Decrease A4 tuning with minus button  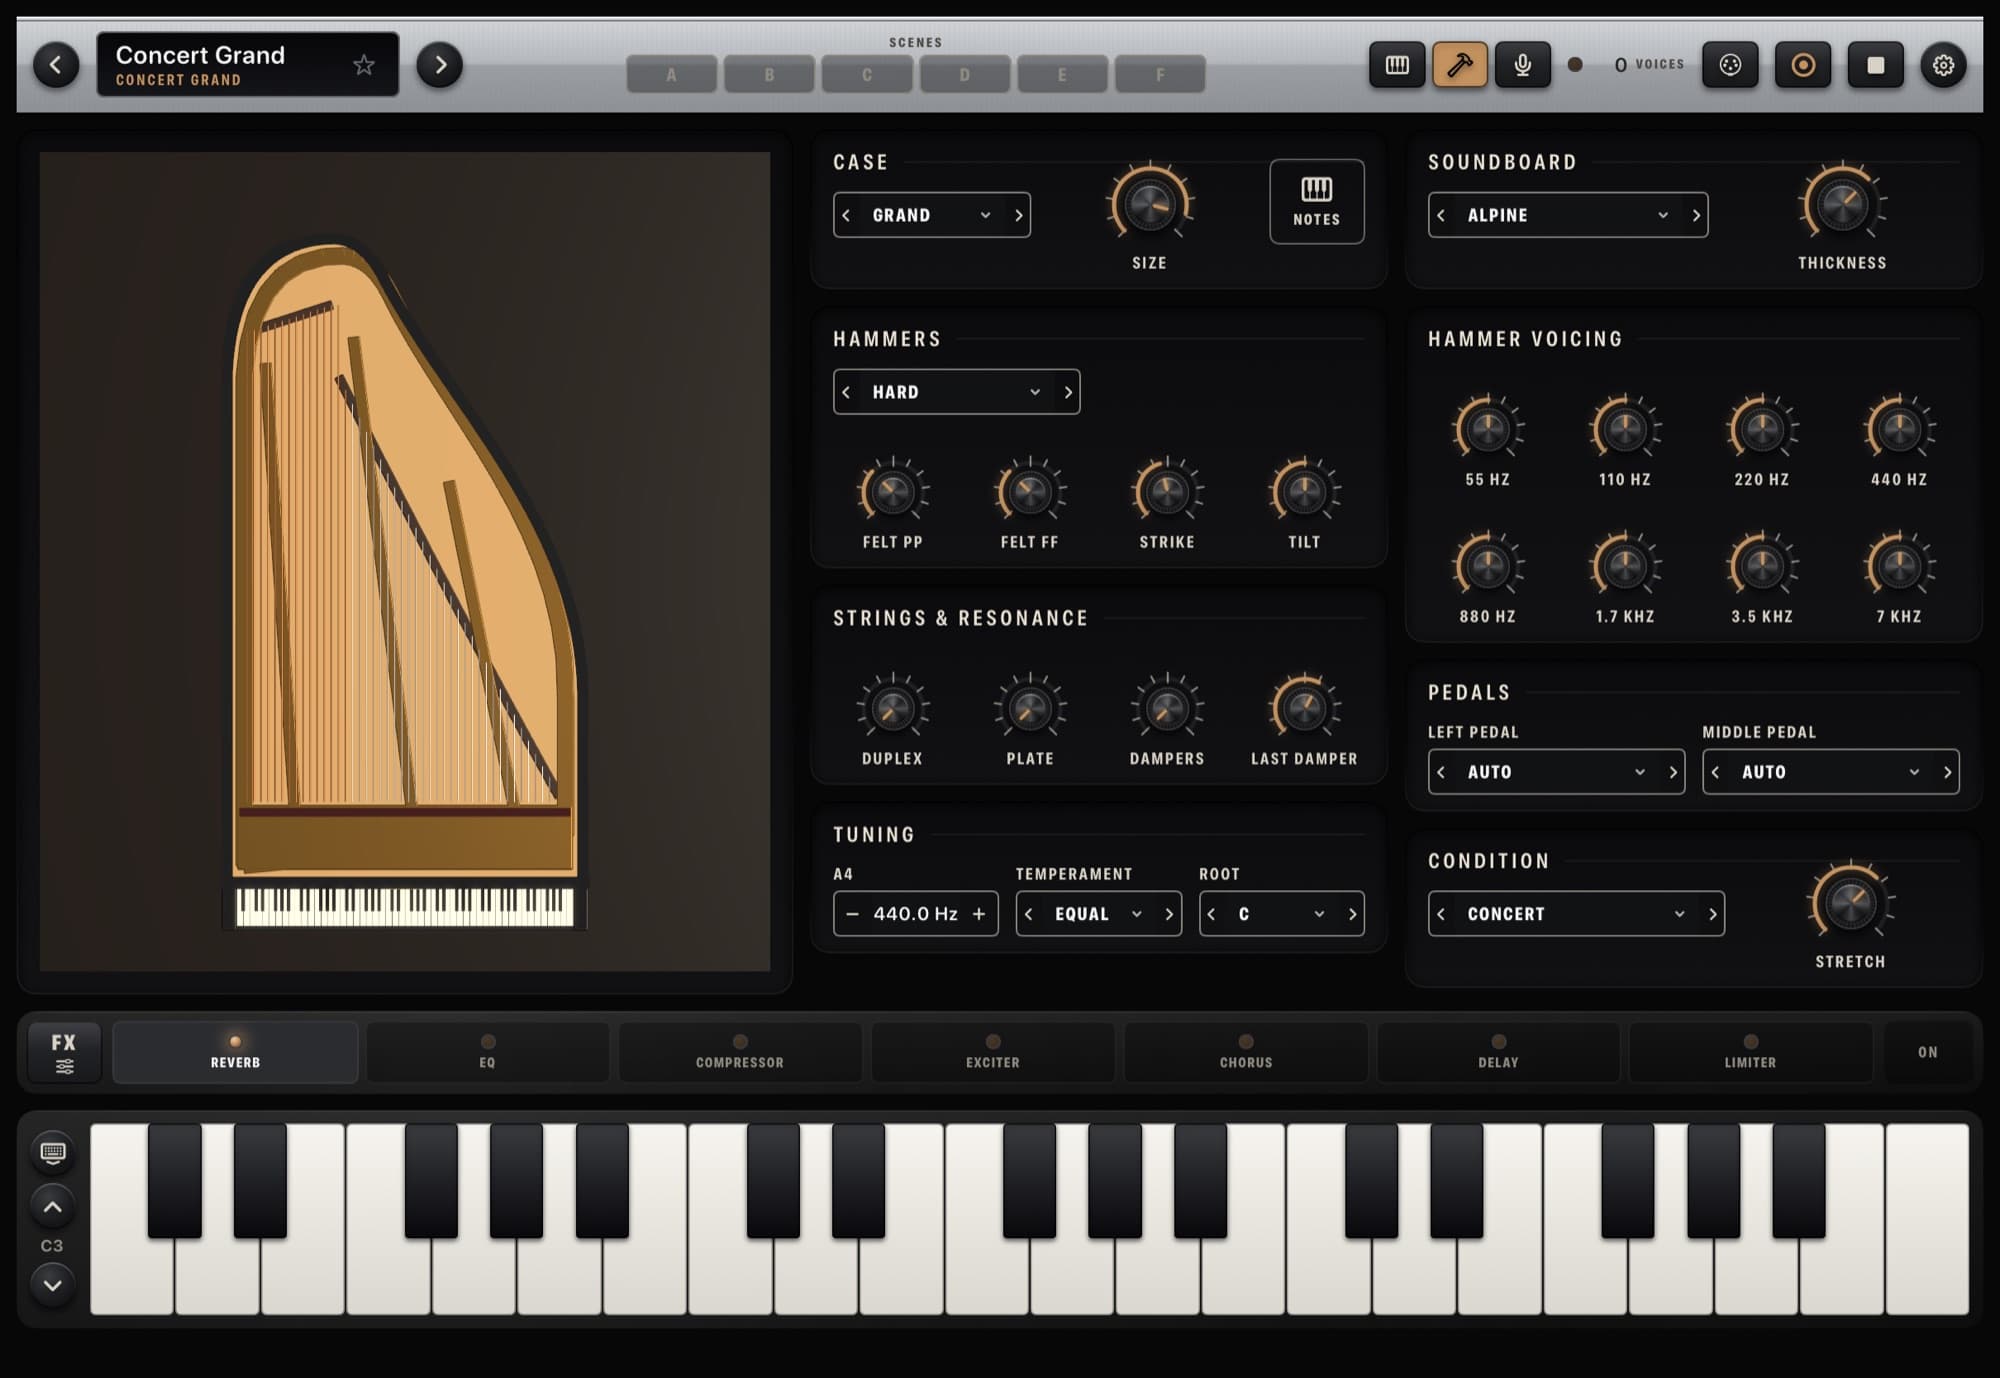(x=852, y=914)
